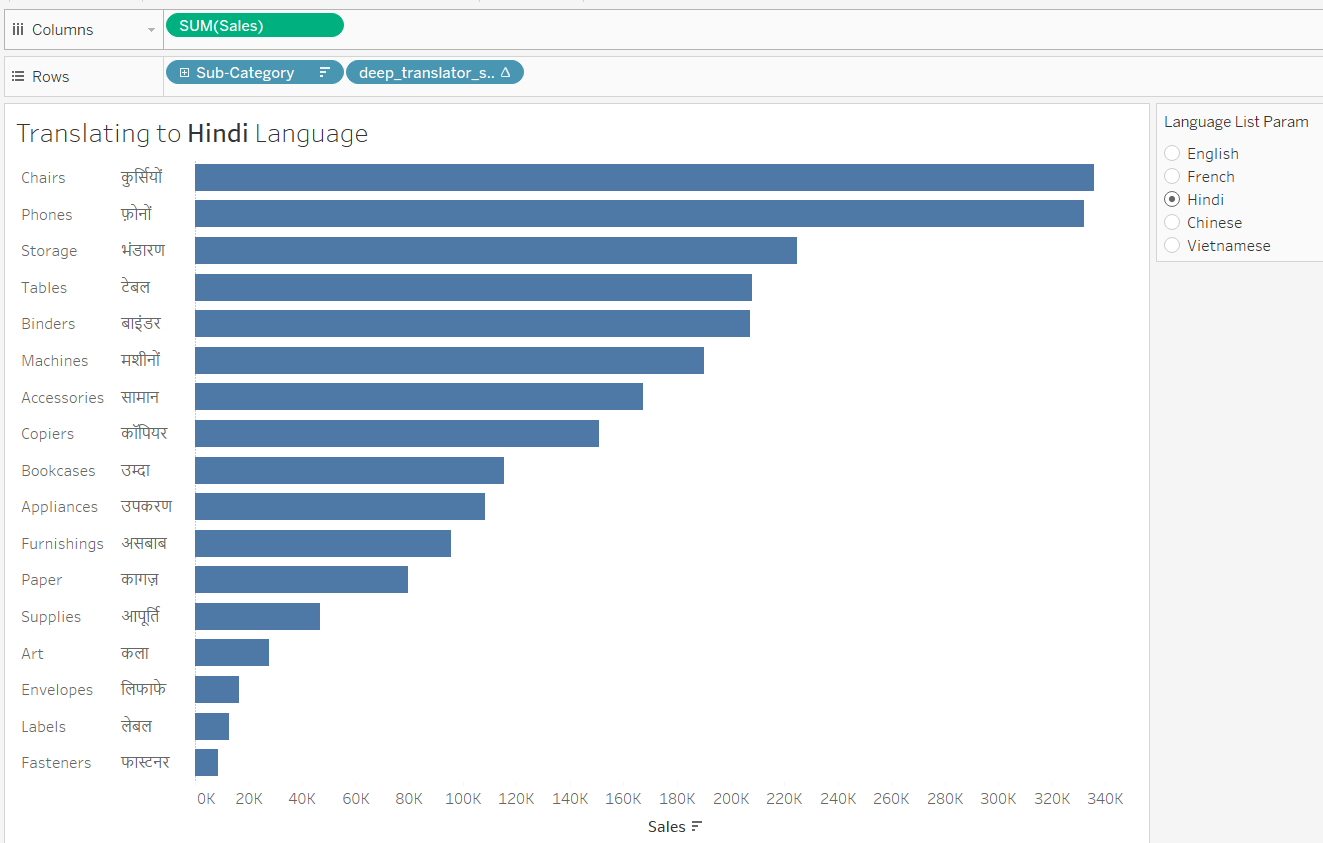The height and width of the screenshot is (843, 1323).
Task: Select the Phones sales bar
Action: (x=639, y=214)
